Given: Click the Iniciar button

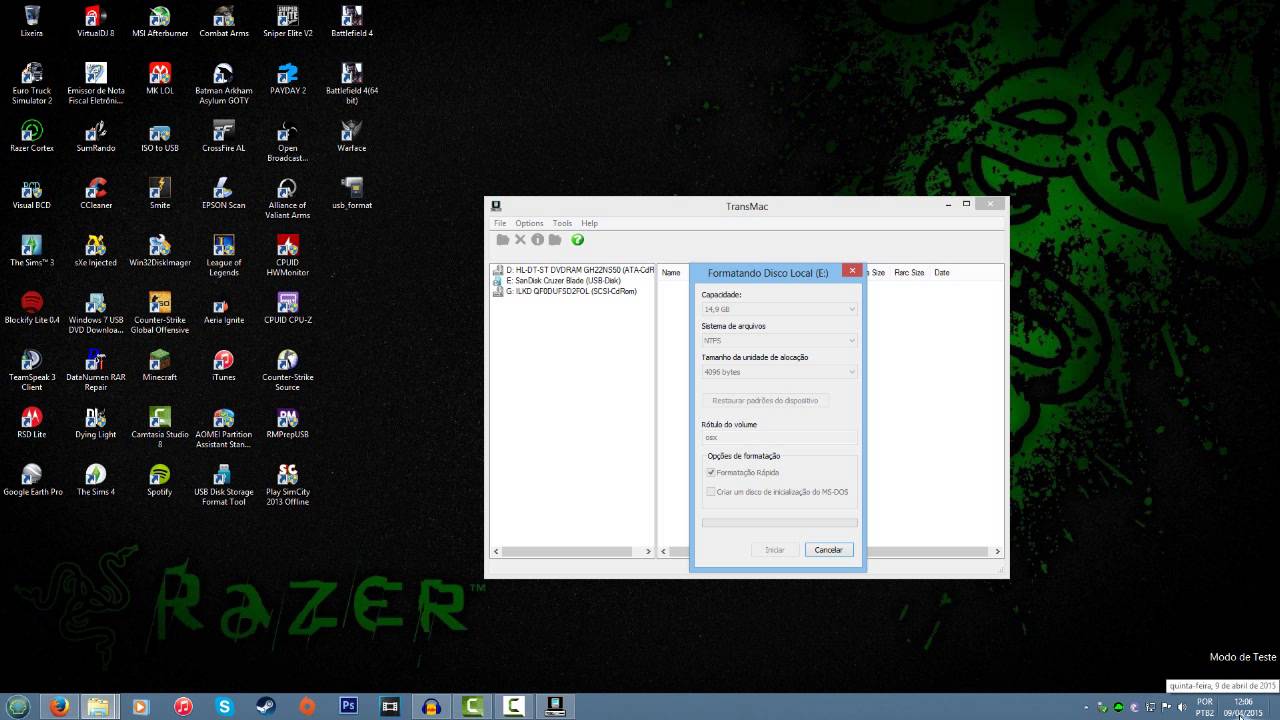Looking at the screenshot, I should 775,550.
